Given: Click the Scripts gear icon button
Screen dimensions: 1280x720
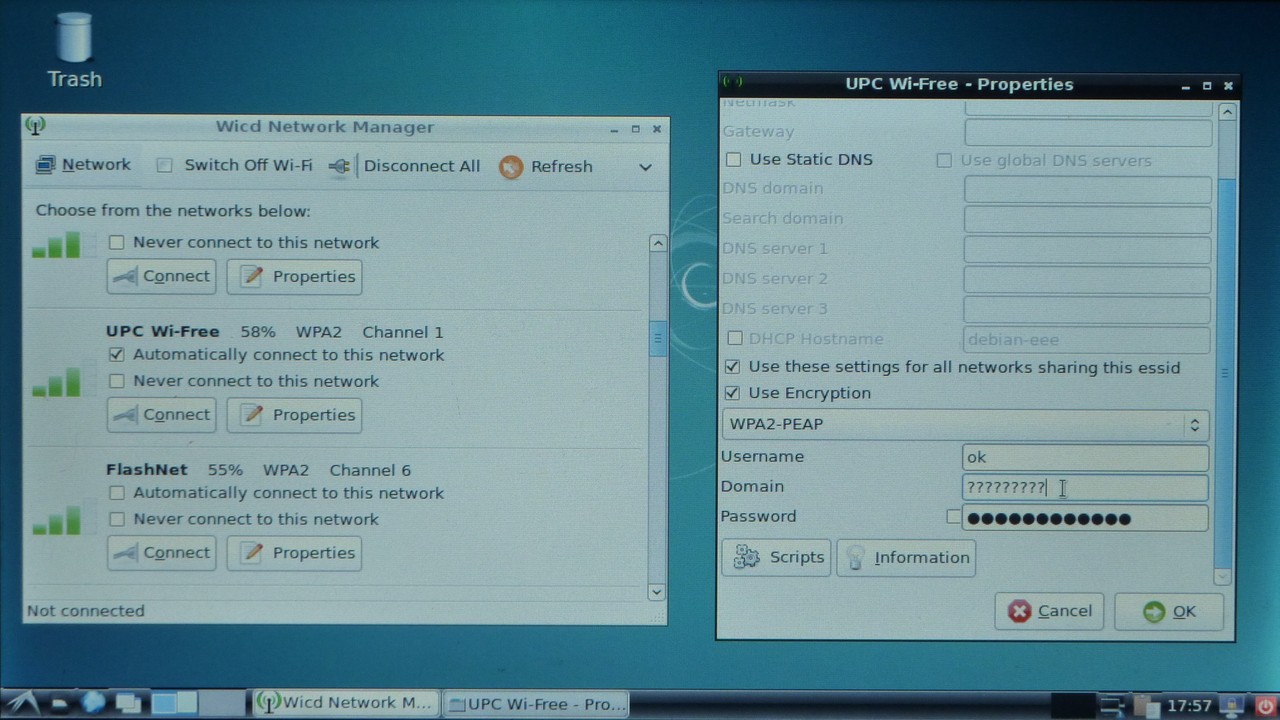Looking at the screenshot, I should point(776,558).
